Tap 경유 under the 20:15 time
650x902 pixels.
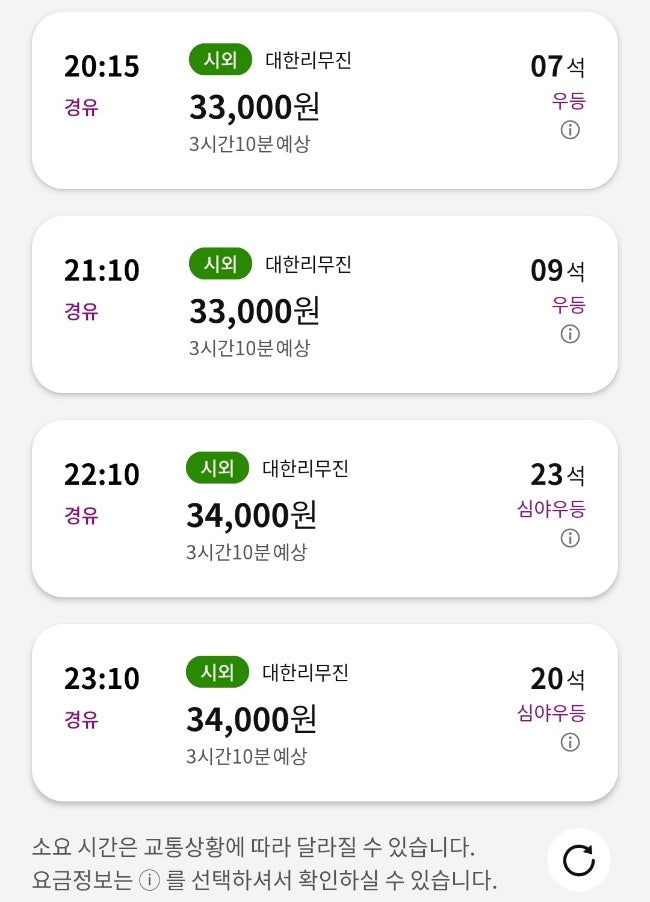(81, 108)
